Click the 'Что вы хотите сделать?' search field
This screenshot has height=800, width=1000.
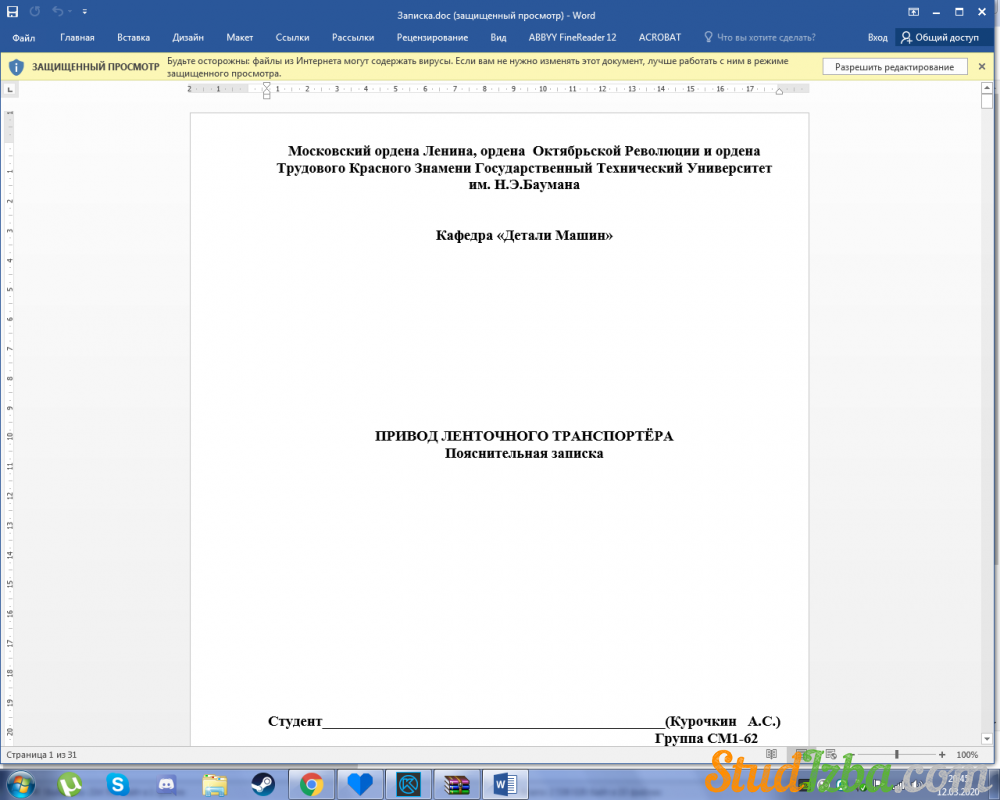[766, 38]
